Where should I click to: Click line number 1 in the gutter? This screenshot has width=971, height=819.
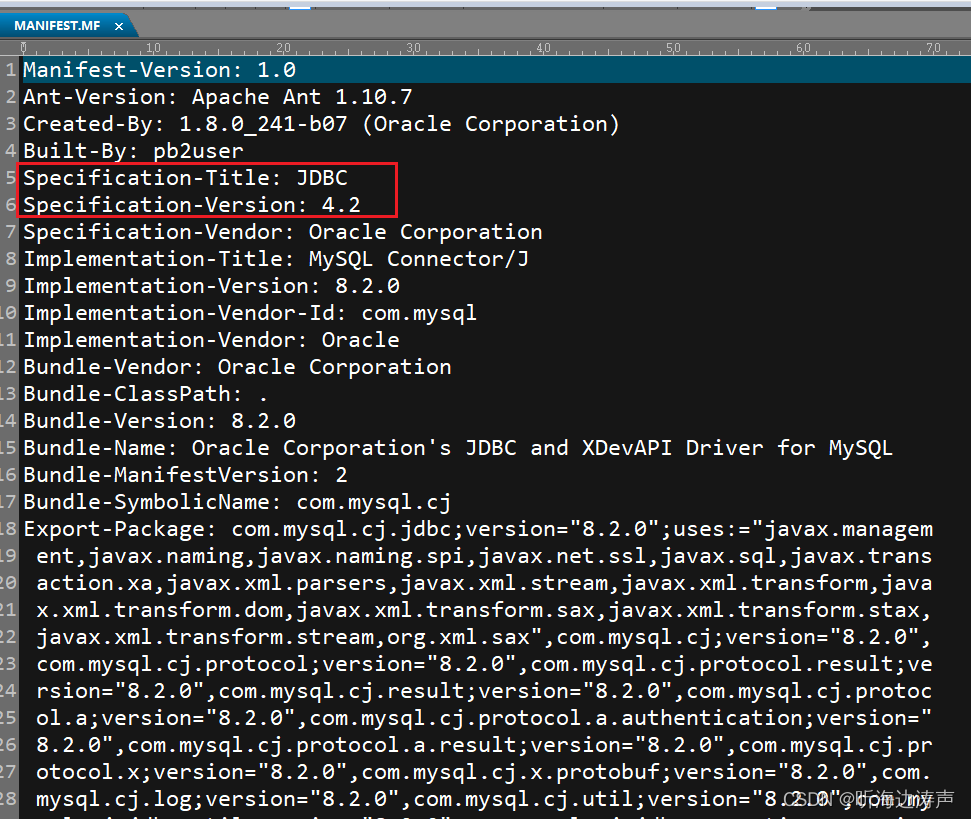click(9, 69)
